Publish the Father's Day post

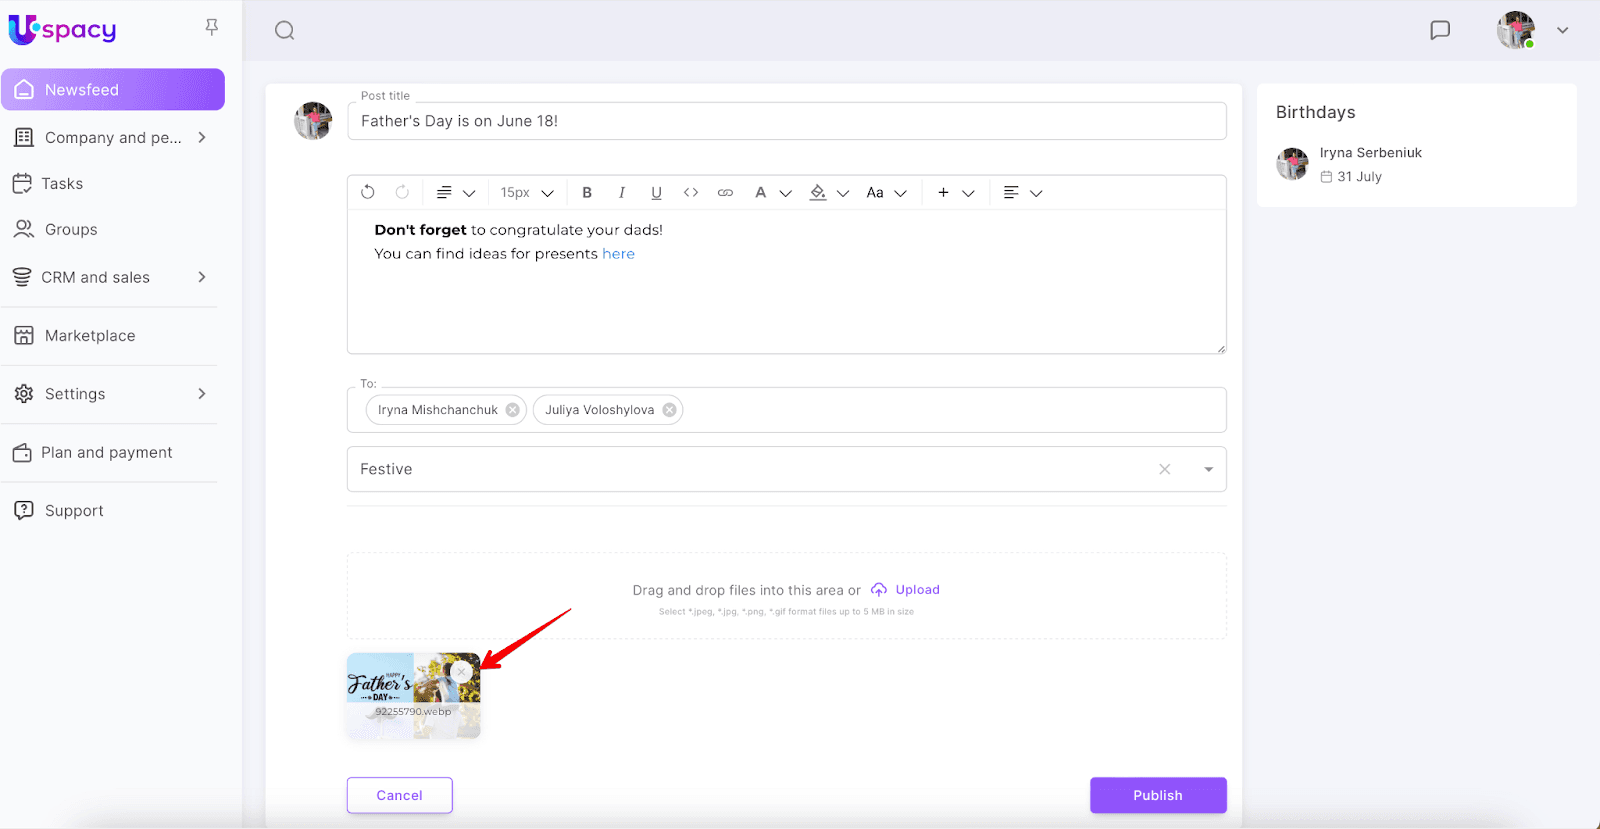(x=1157, y=795)
